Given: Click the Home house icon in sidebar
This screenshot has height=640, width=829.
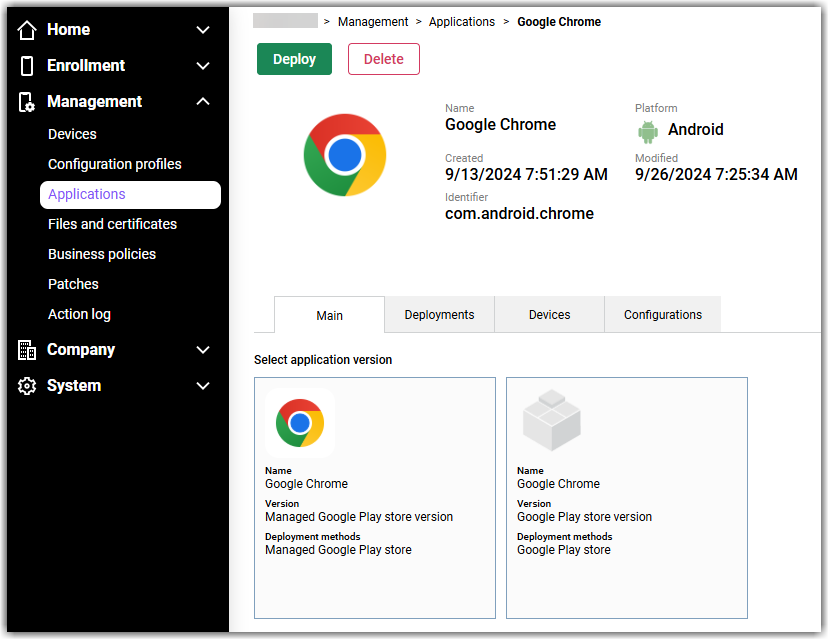Looking at the screenshot, I should [27, 30].
